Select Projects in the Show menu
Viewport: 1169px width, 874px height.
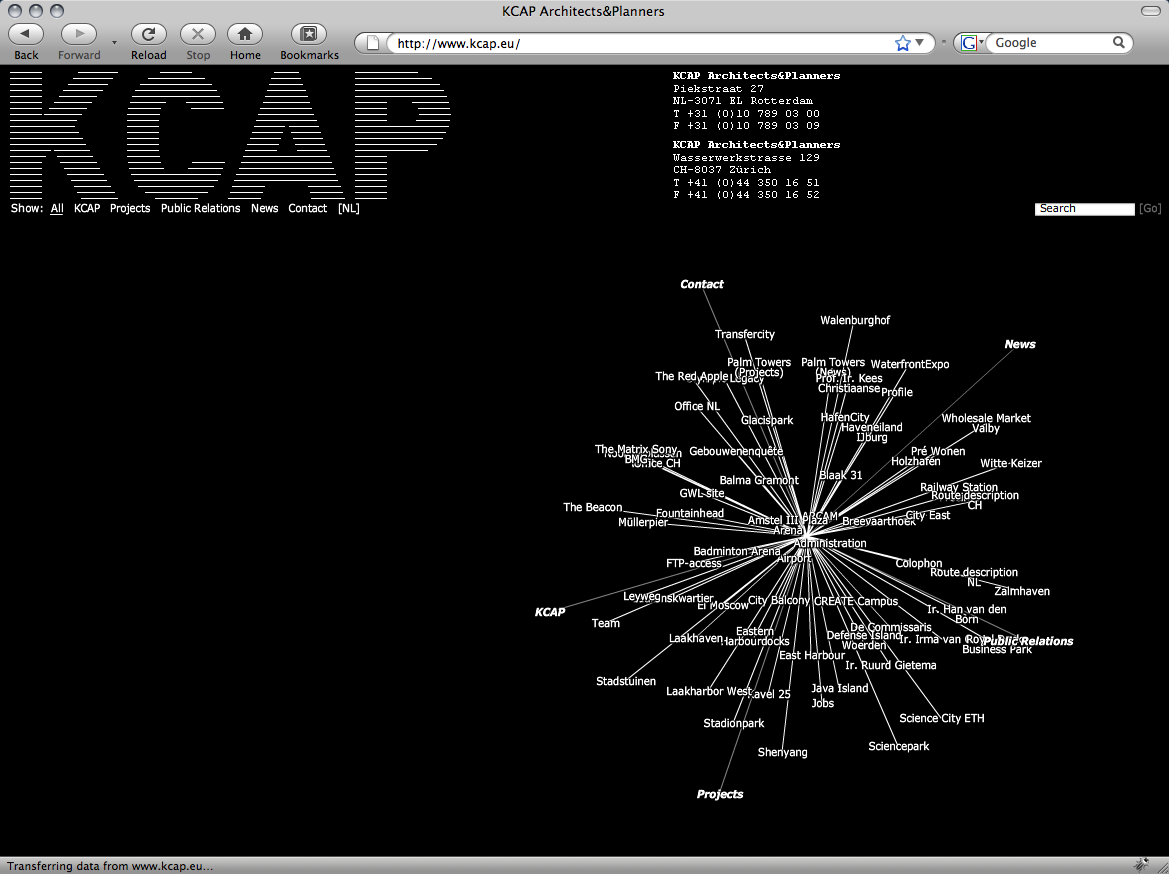(x=130, y=209)
